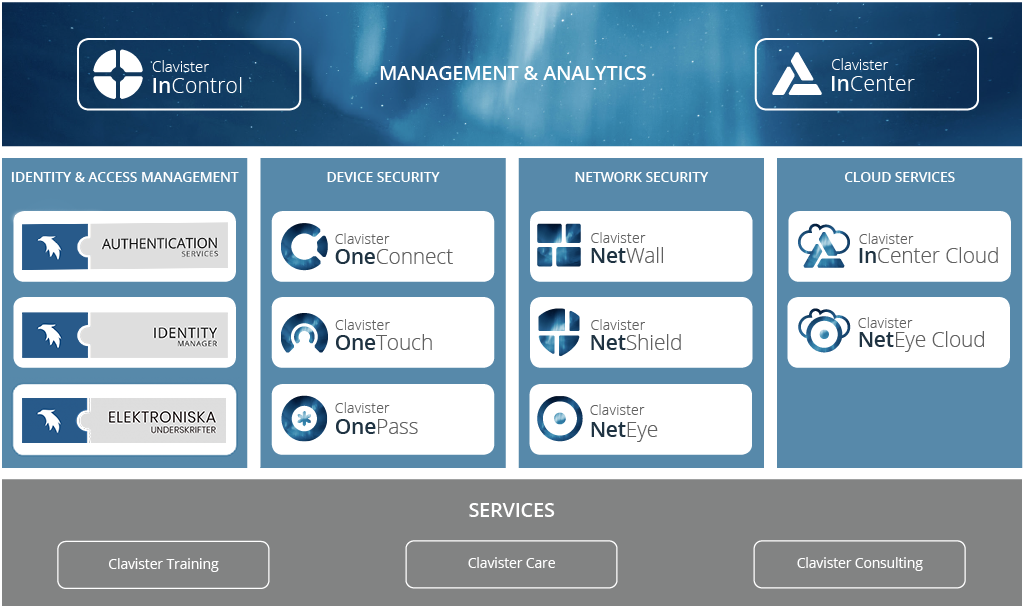Open the Clavister Care button
Image resolution: width=1024 pixels, height=609 pixels.
click(x=511, y=564)
